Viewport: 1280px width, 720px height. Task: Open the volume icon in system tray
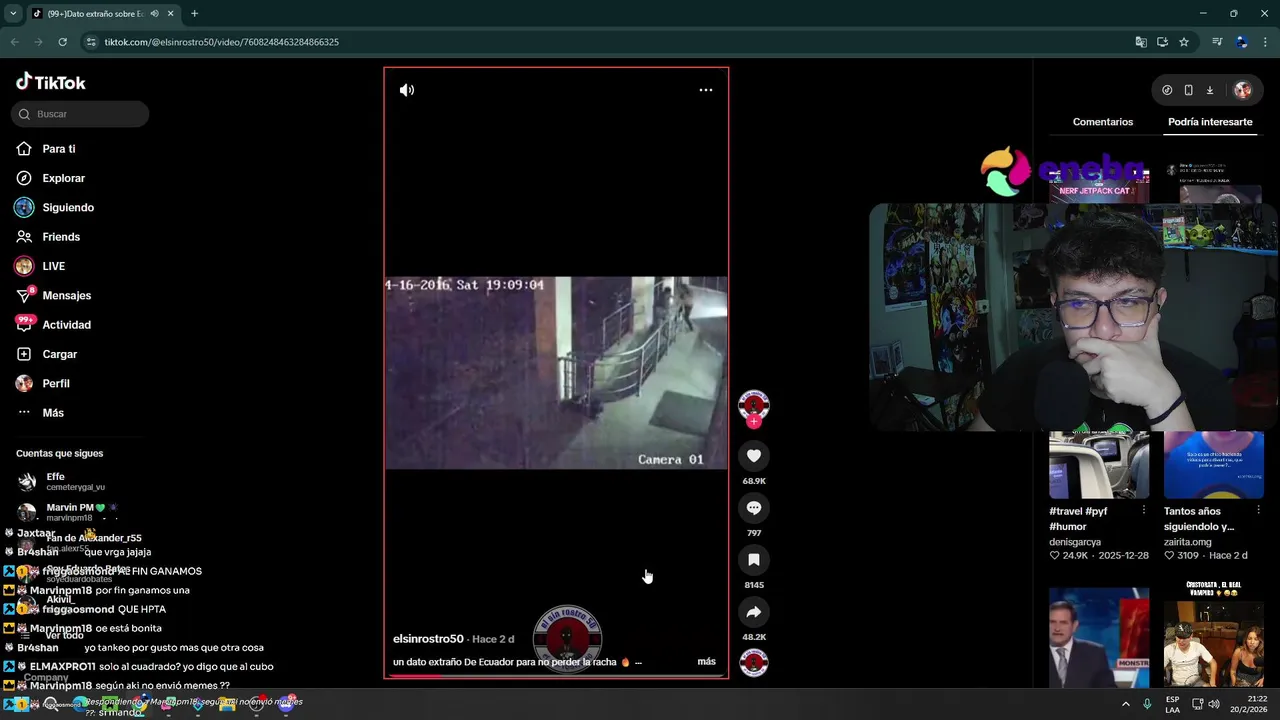pos(1214,704)
